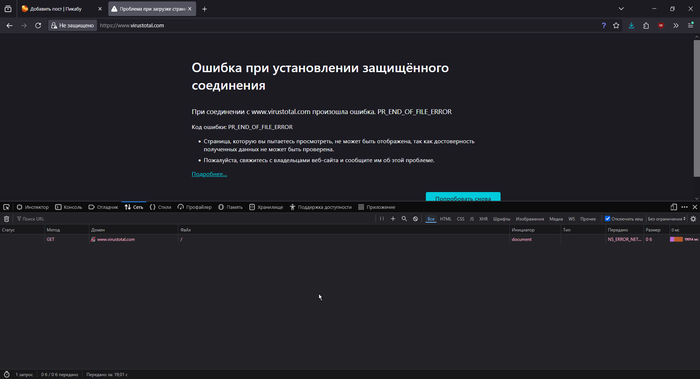This screenshot has width=700, height=379.
Task: Open the Поддержка доступности panel
Action: pos(321,207)
